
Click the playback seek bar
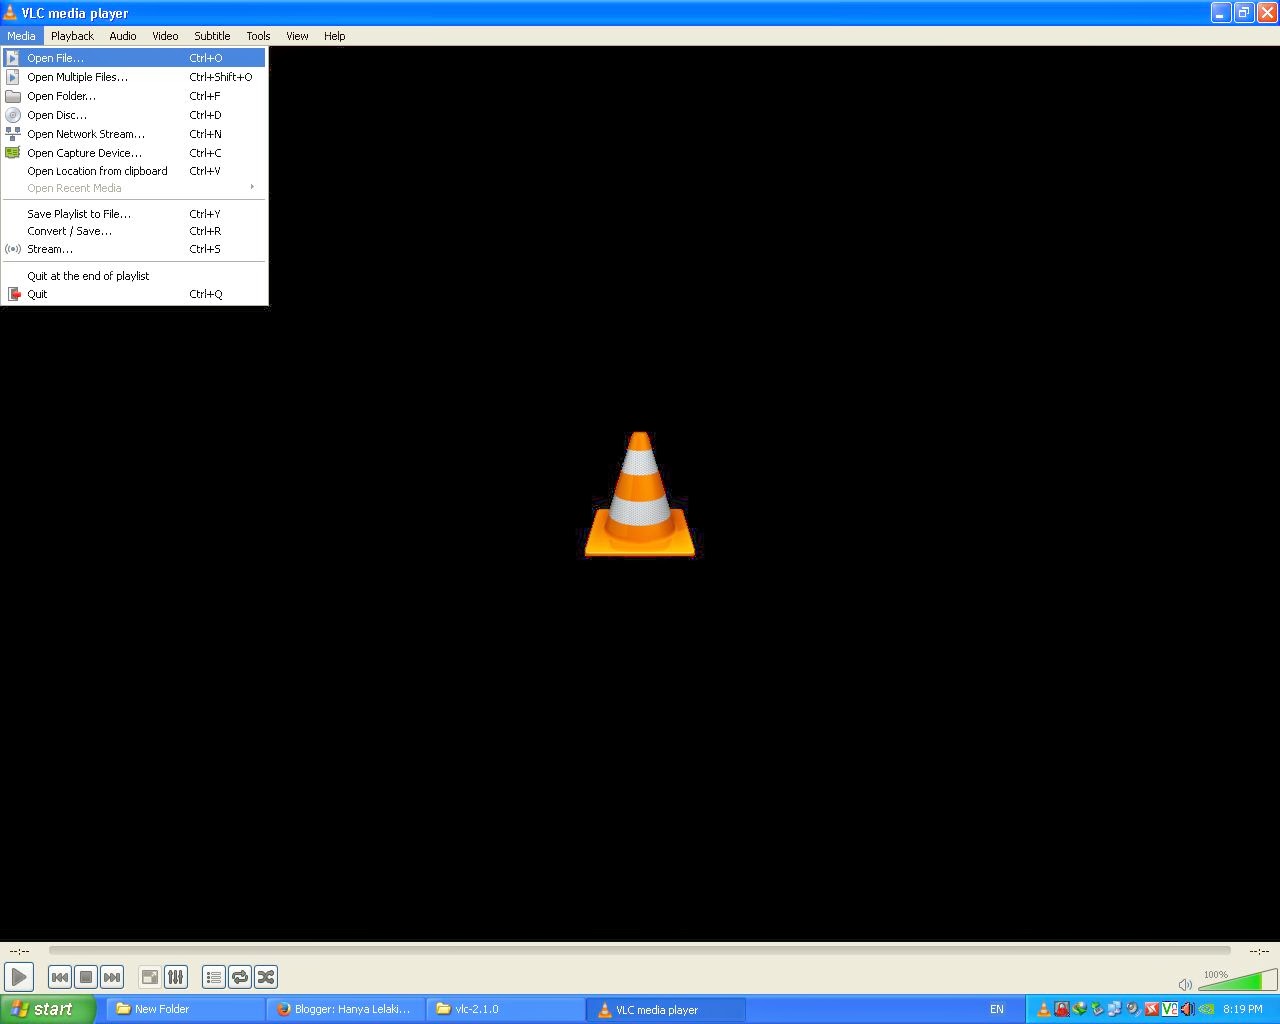[x=640, y=950]
